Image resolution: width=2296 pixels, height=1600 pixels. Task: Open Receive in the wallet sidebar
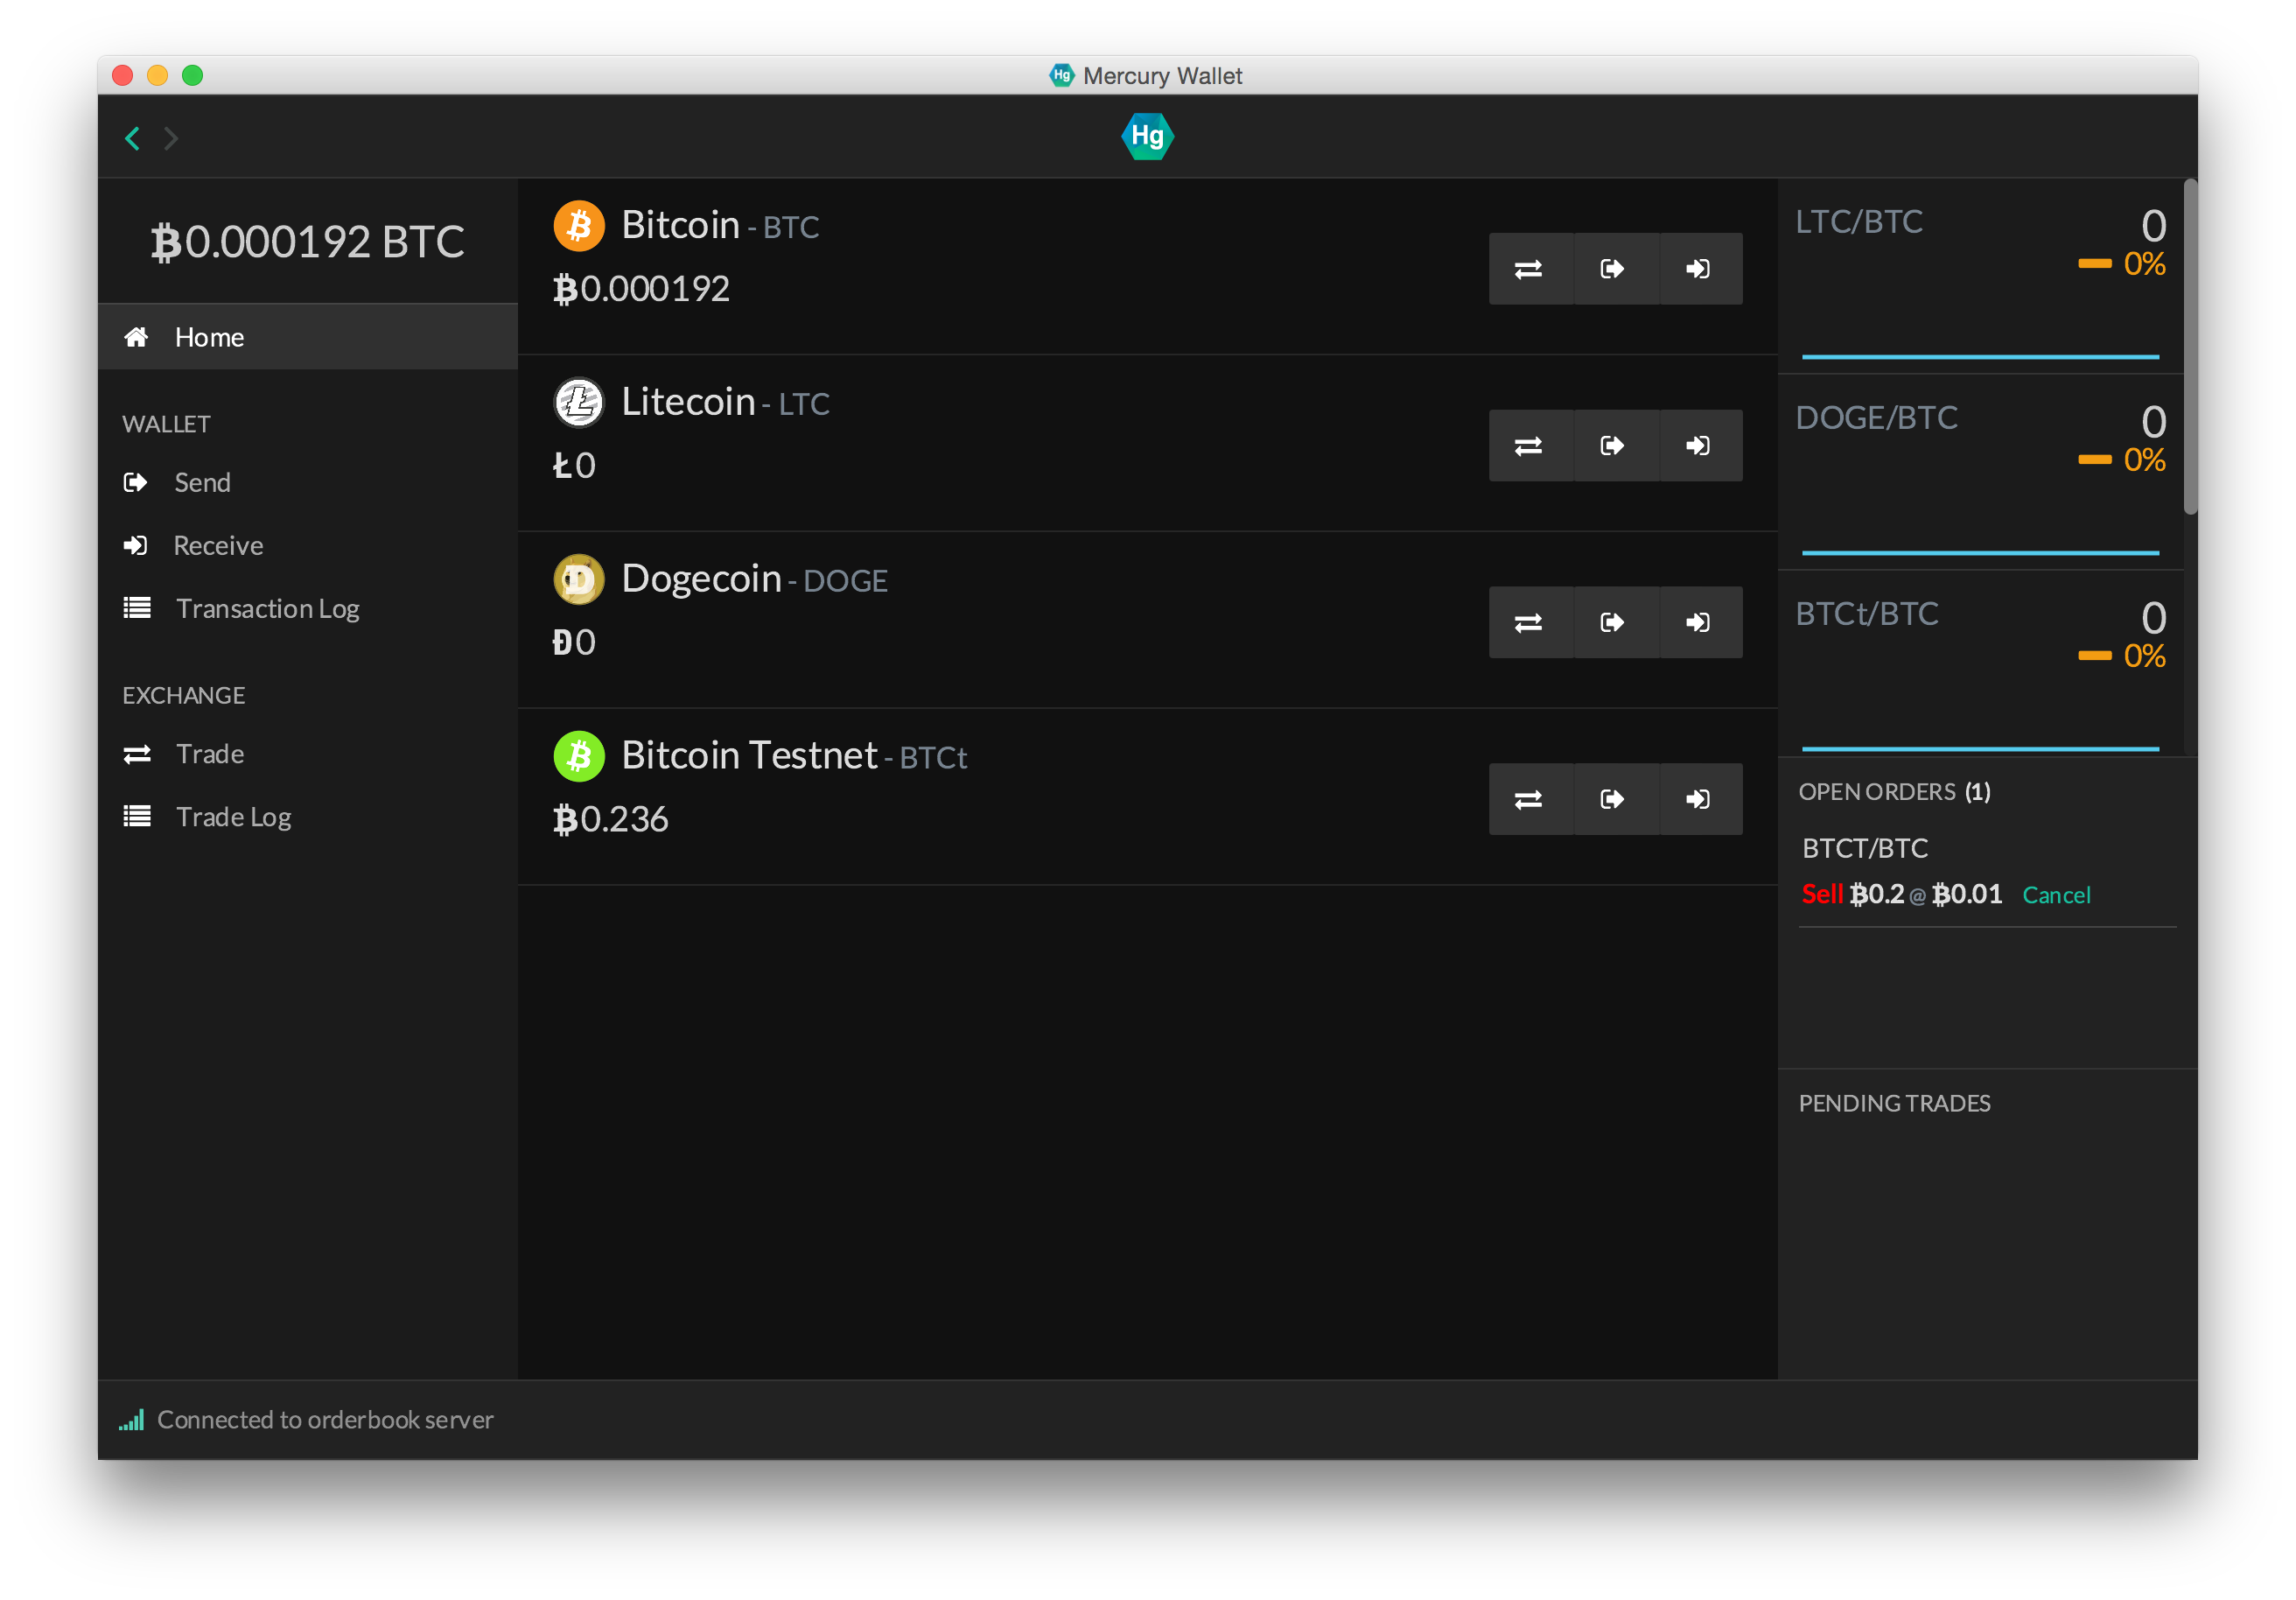point(308,545)
